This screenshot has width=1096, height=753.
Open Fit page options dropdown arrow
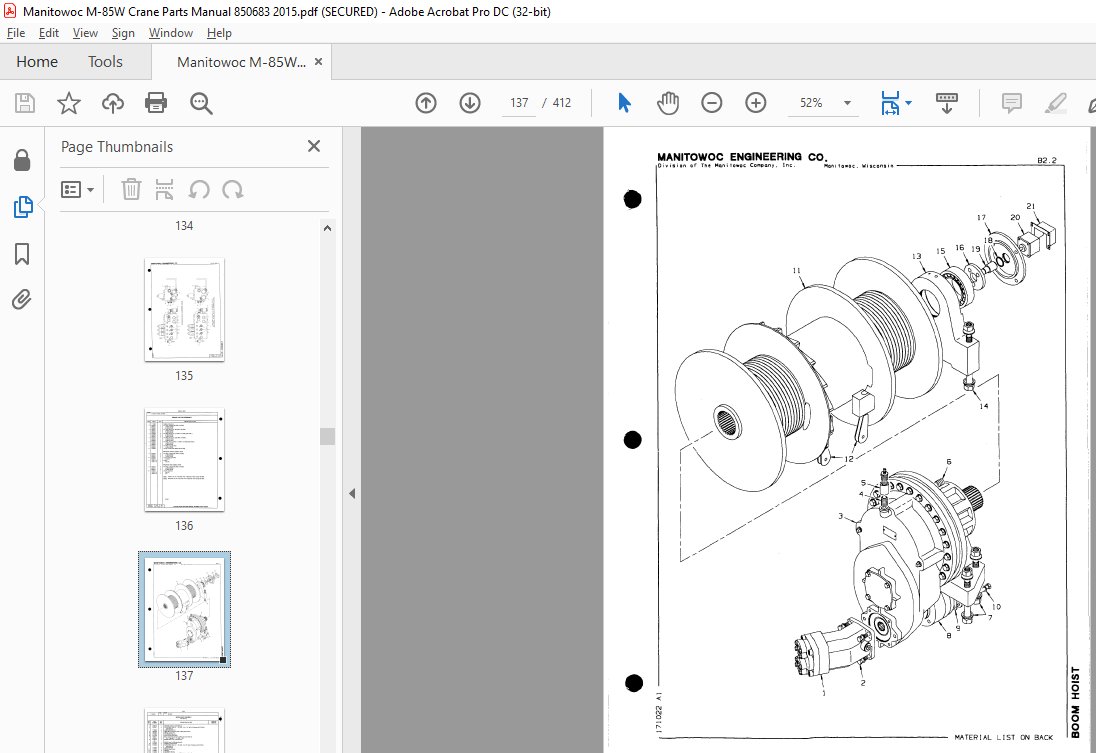click(909, 103)
